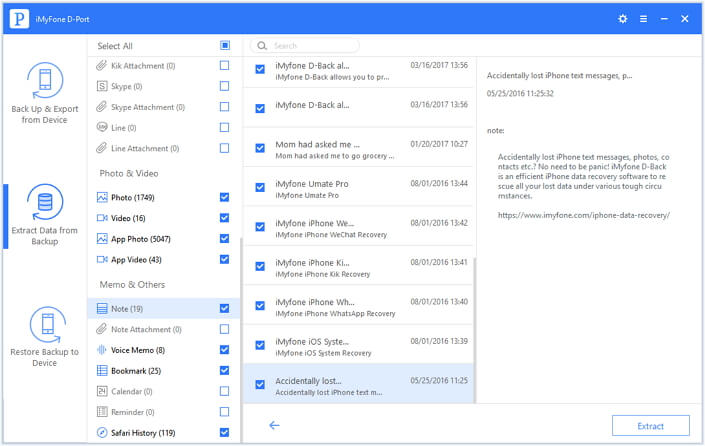Select the Reminder (0) category
The image size is (705, 446).
point(163,412)
